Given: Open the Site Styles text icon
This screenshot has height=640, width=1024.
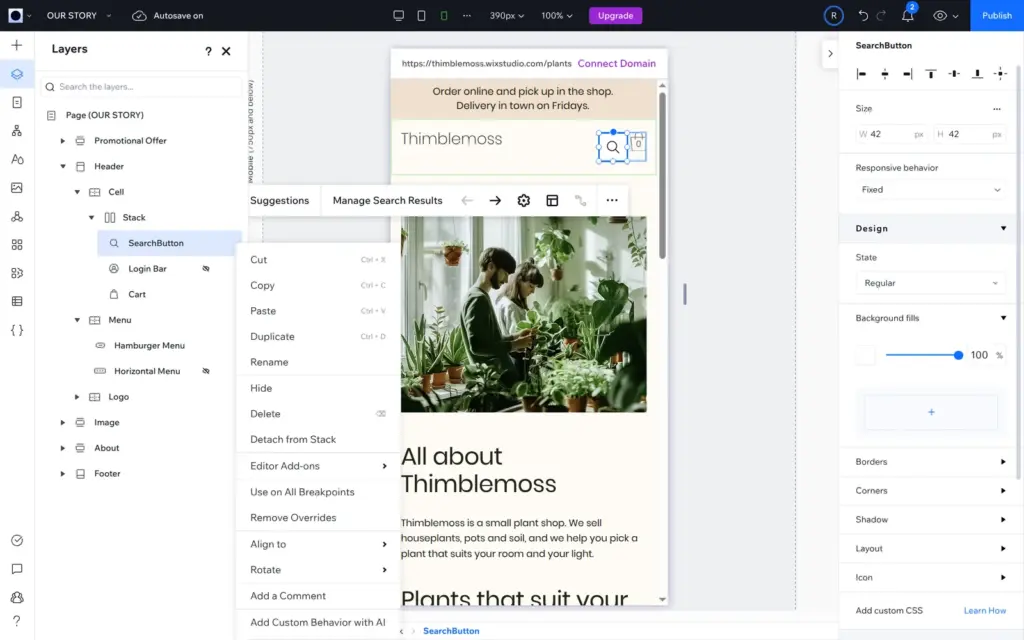Looking at the screenshot, I should click(17, 159).
